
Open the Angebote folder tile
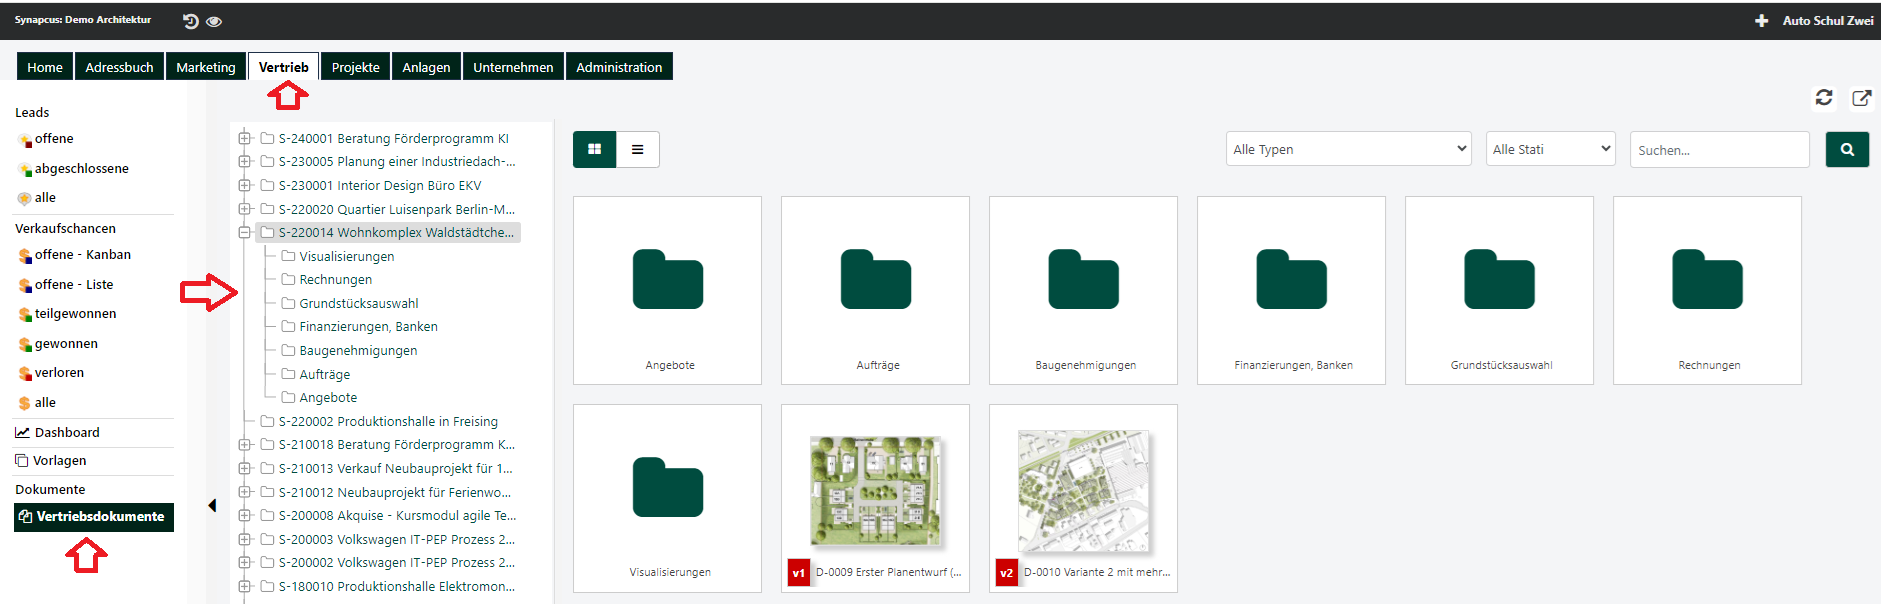(x=667, y=290)
